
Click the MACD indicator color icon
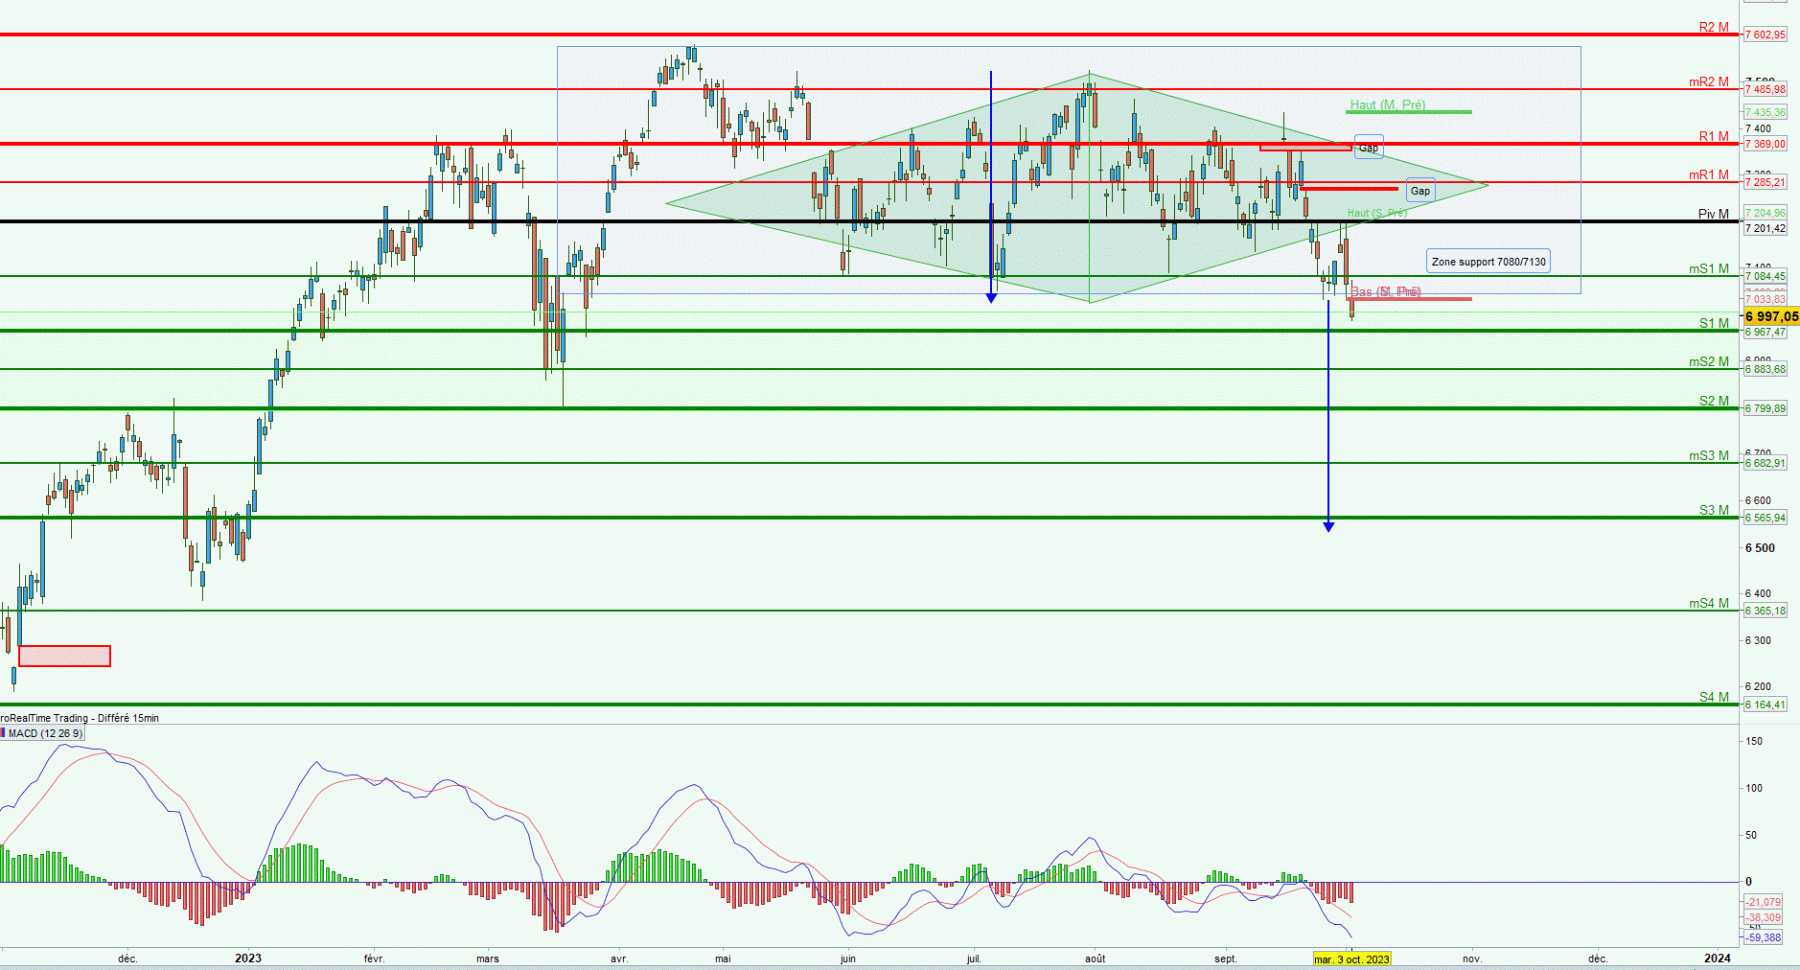tap(3, 734)
